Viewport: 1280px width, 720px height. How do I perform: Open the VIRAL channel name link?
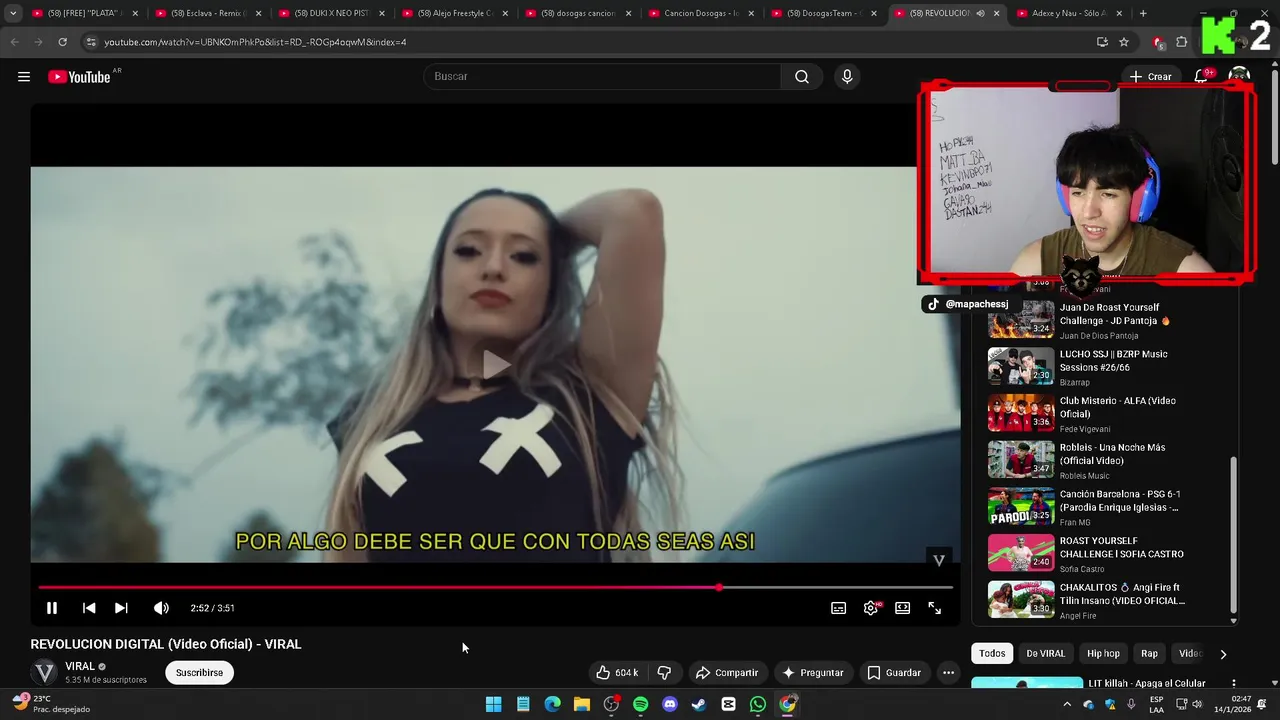[80, 666]
